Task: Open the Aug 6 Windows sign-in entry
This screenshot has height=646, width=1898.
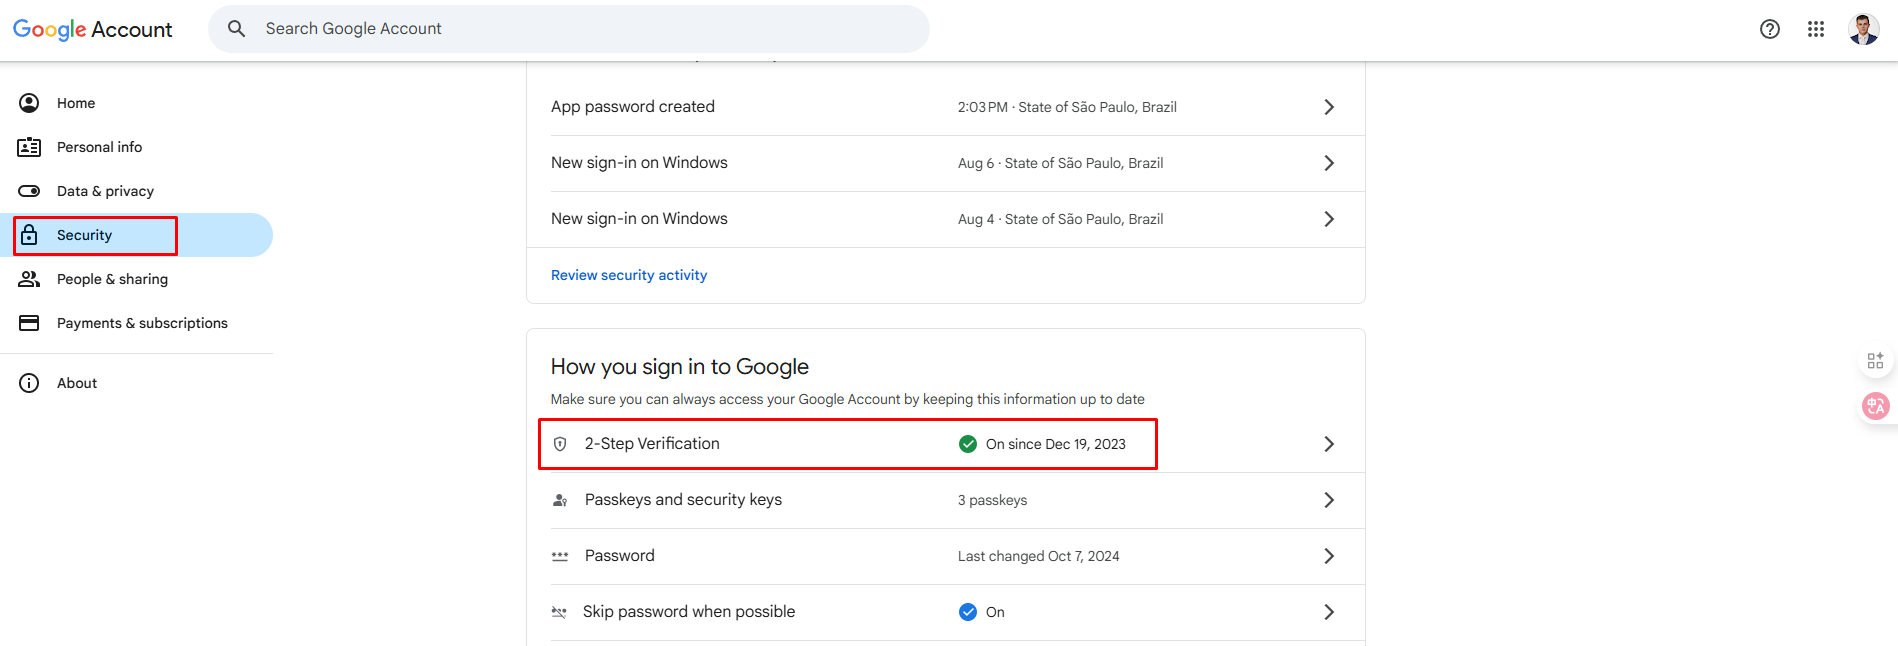Action: [945, 163]
